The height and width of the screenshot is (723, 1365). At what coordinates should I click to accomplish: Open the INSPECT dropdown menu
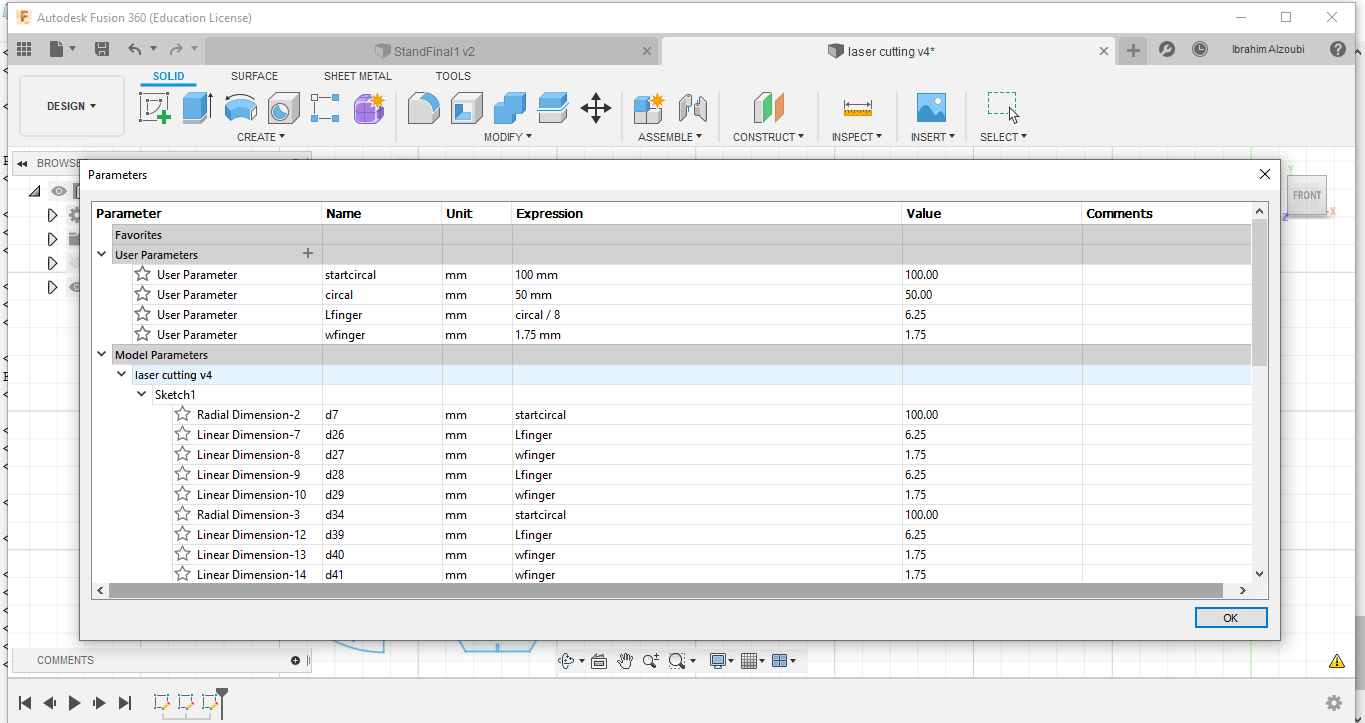[x=857, y=137]
